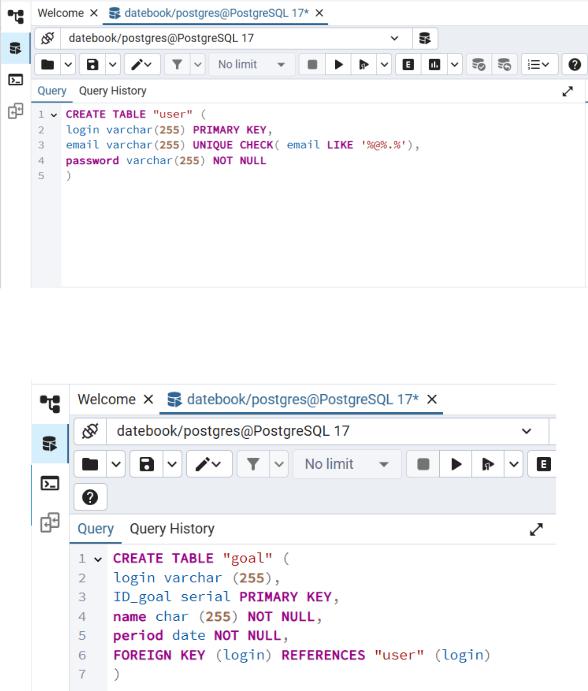Click PSQL tool terminal icon in top sidebar
Screen dimensions: 588x691
click(x=16, y=80)
